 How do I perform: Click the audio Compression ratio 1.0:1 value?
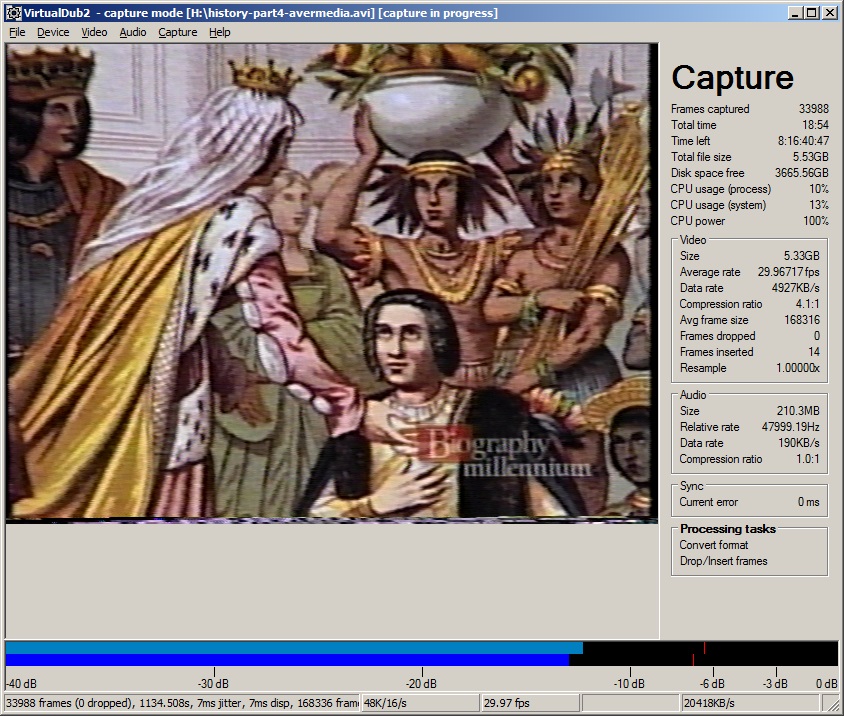[x=807, y=459]
